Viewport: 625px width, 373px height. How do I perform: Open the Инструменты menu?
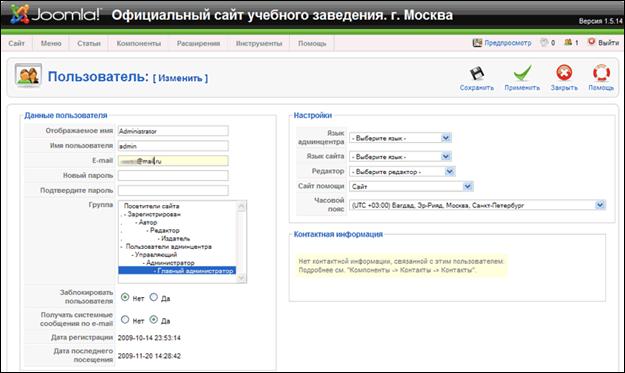click(259, 43)
